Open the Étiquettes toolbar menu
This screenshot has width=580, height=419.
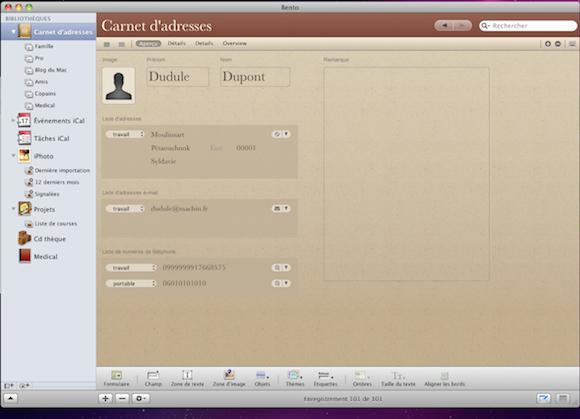click(326, 378)
